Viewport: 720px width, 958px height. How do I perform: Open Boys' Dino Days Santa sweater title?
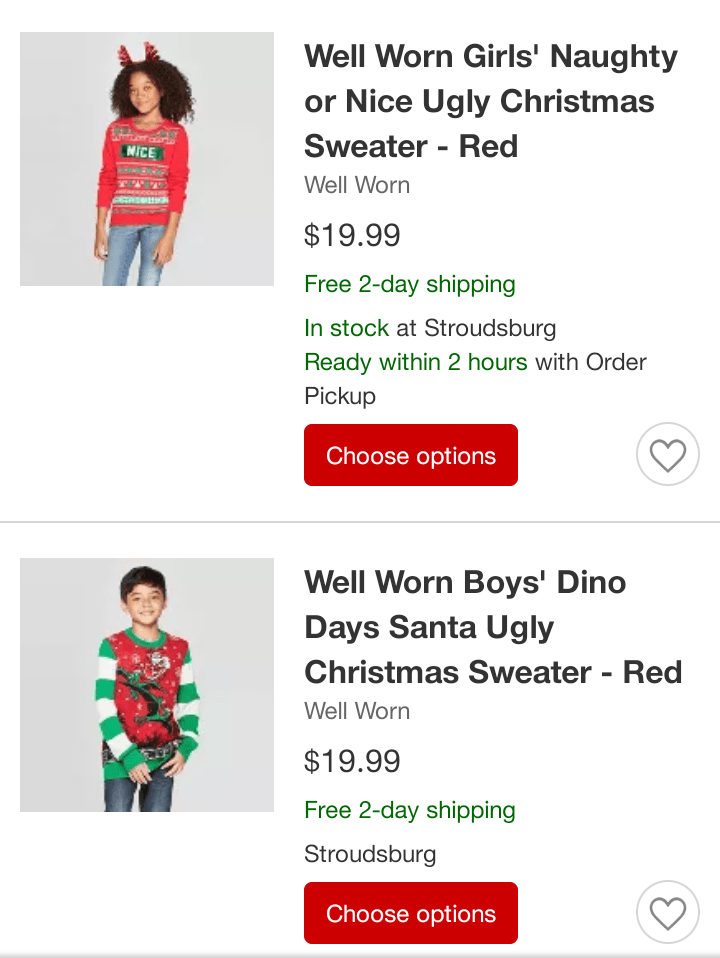coord(492,627)
